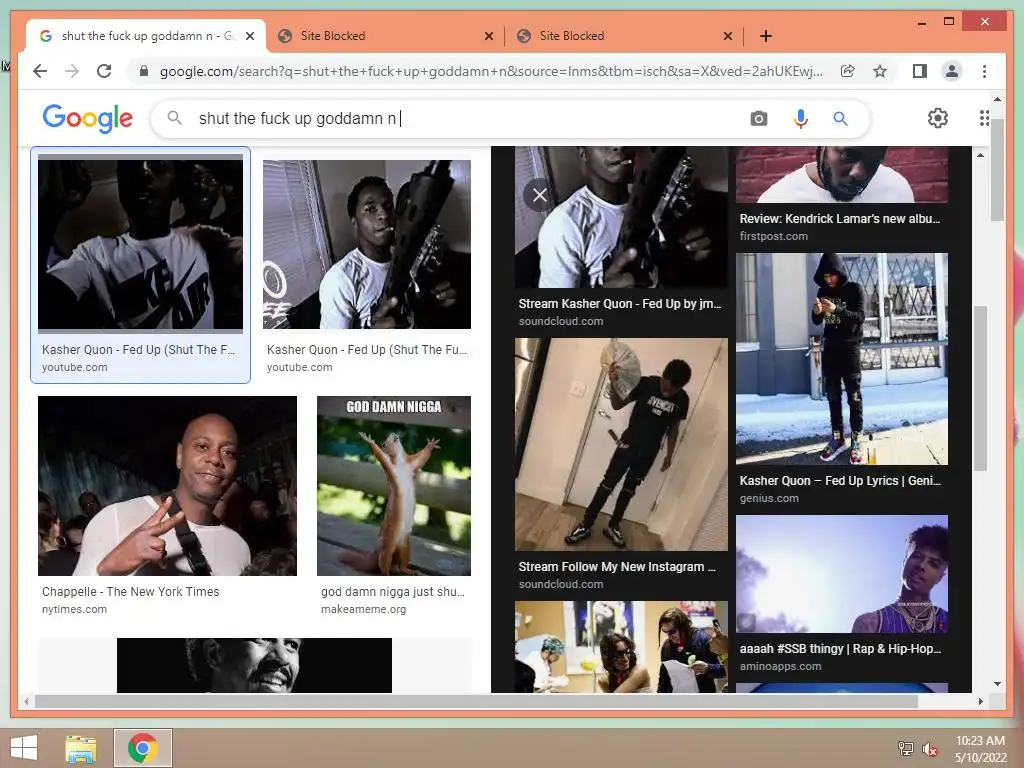Open aaaah #SSB thingy aminoapps link
The image size is (1024, 768).
pyautogui.click(x=840, y=648)
